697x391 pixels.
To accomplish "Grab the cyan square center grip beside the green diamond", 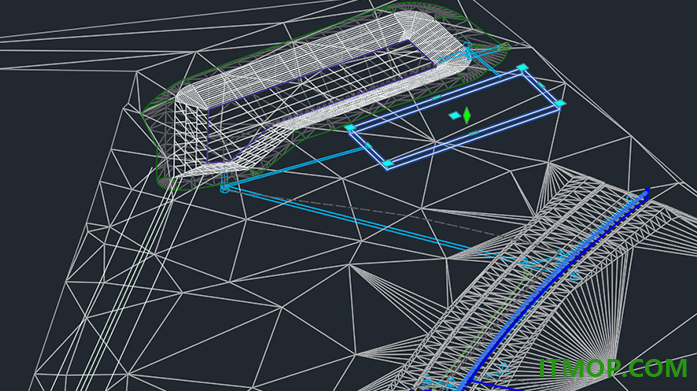I will [455, 116].
